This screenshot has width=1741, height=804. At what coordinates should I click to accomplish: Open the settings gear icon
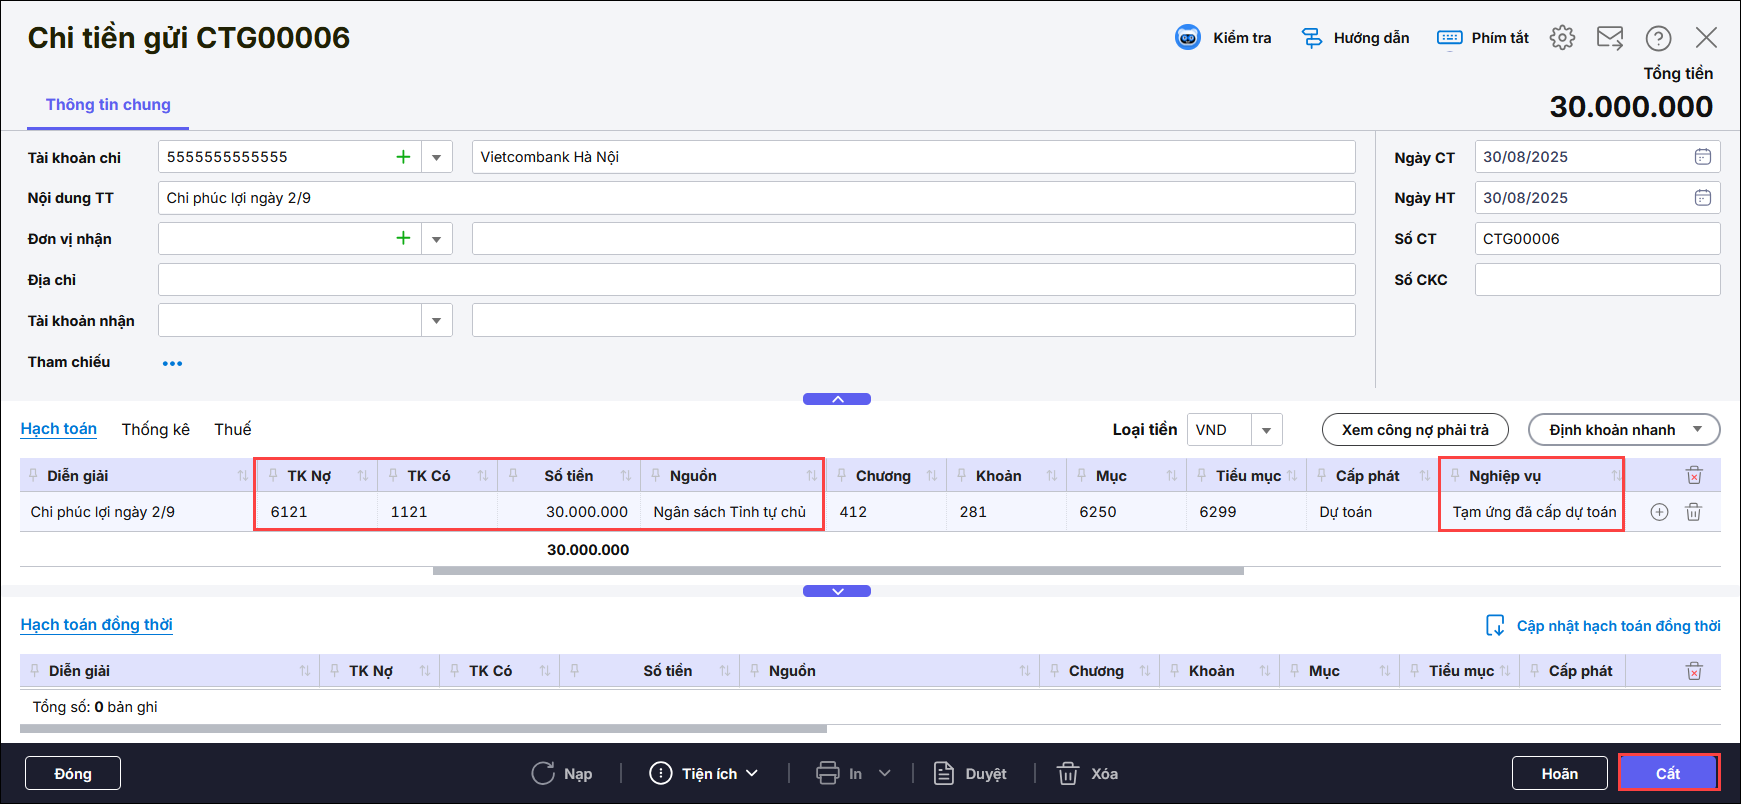coord(1562,38)
